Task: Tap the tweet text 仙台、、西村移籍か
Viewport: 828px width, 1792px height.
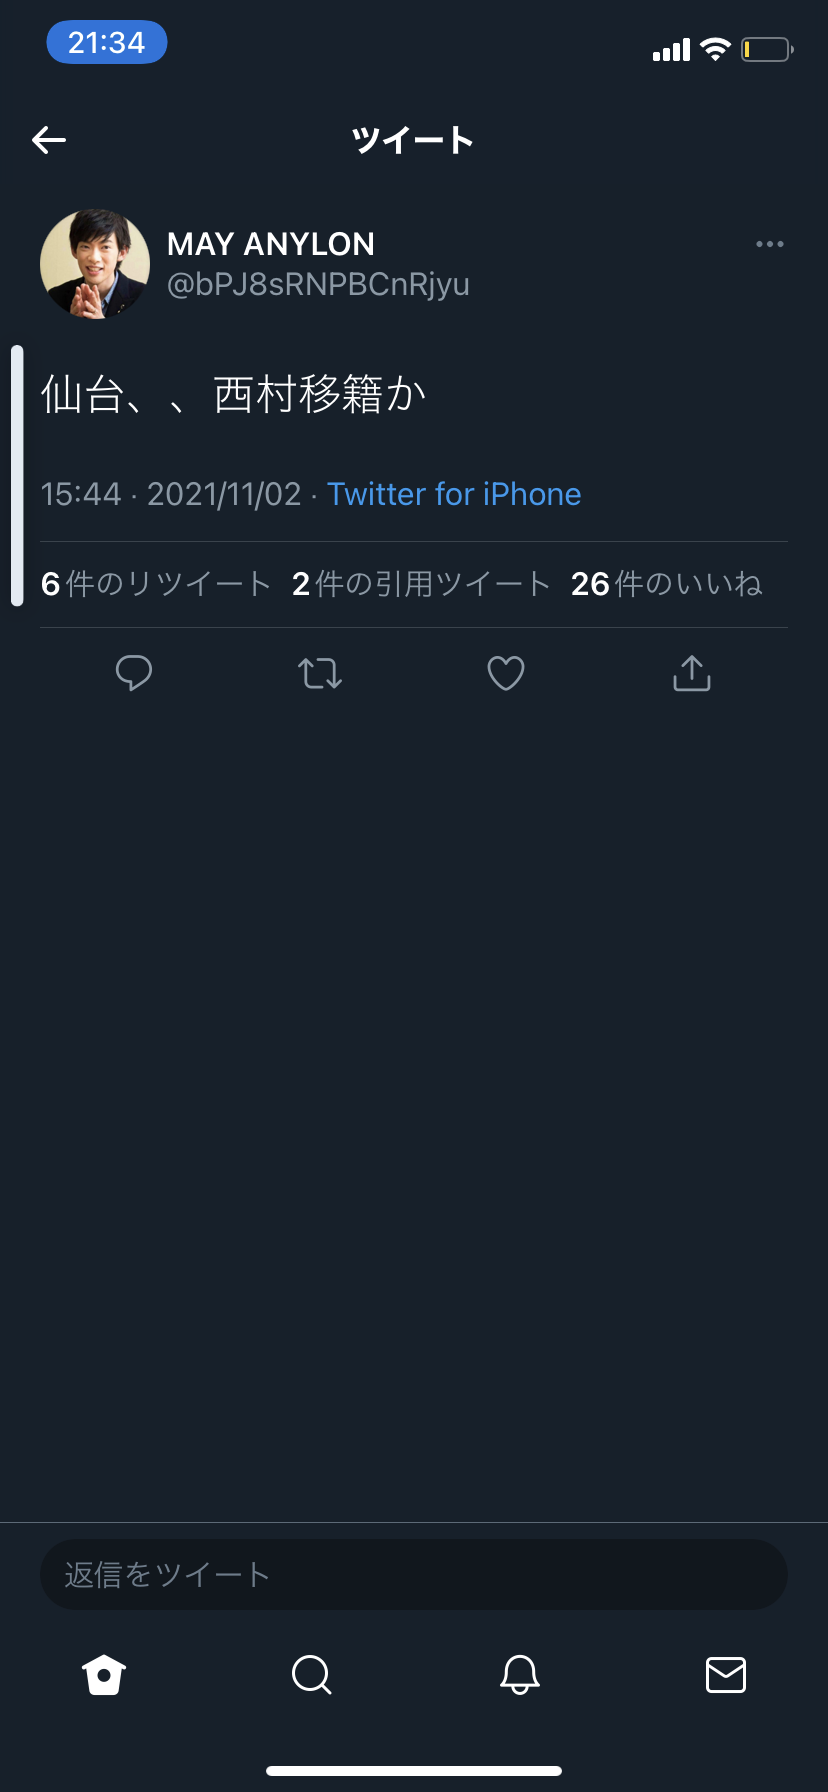Action: coord(234,395)
